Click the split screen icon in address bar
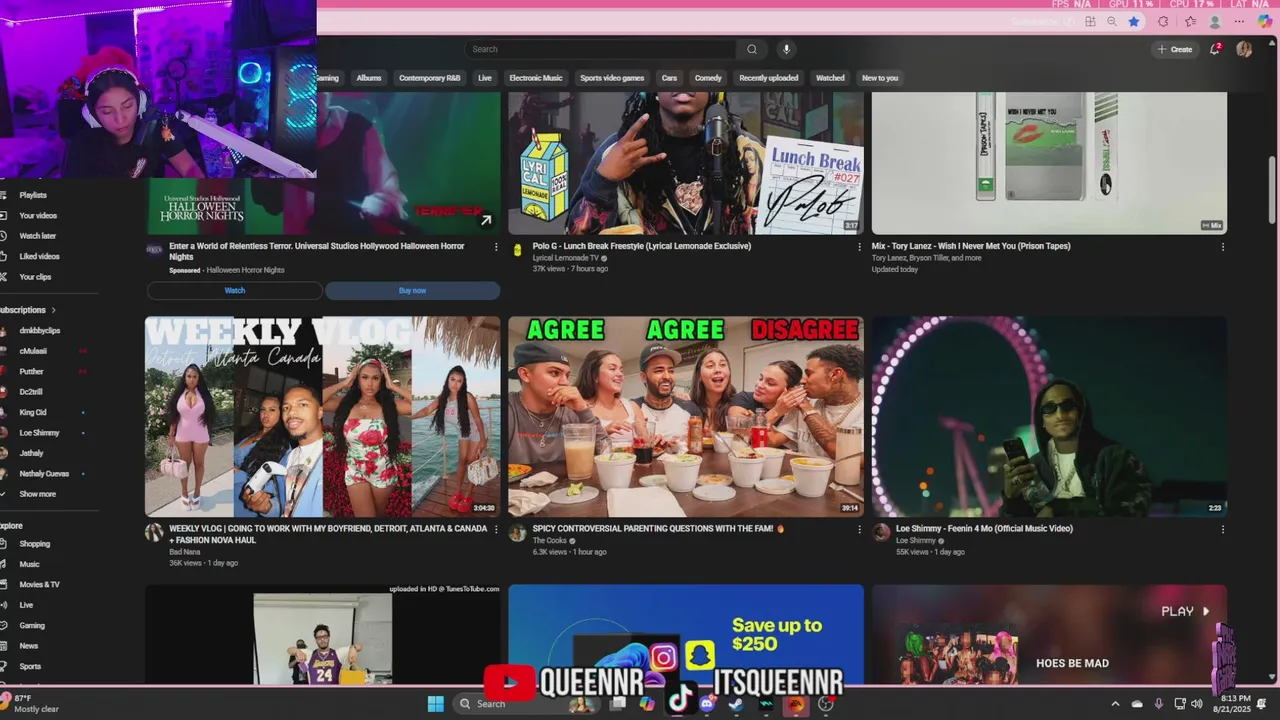Image resolution: width=1280 pixels, height=720 pixels. pyautogui.click(x=1090, y=22)
